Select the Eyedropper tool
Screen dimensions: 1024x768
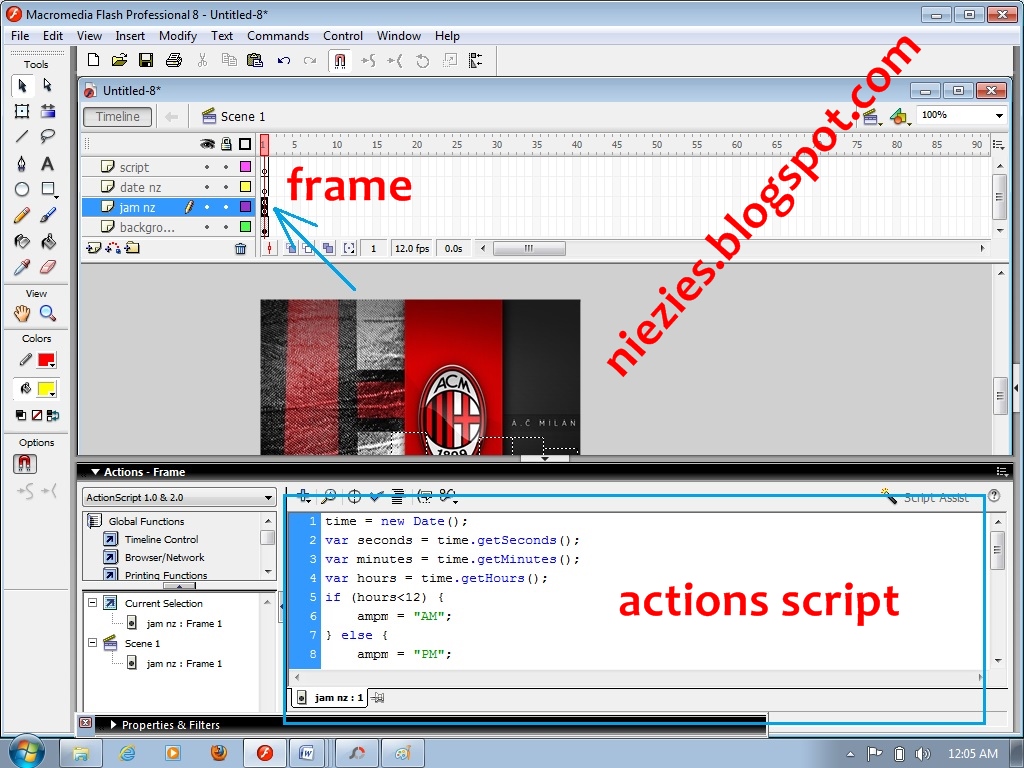click(x=22, y=267)
